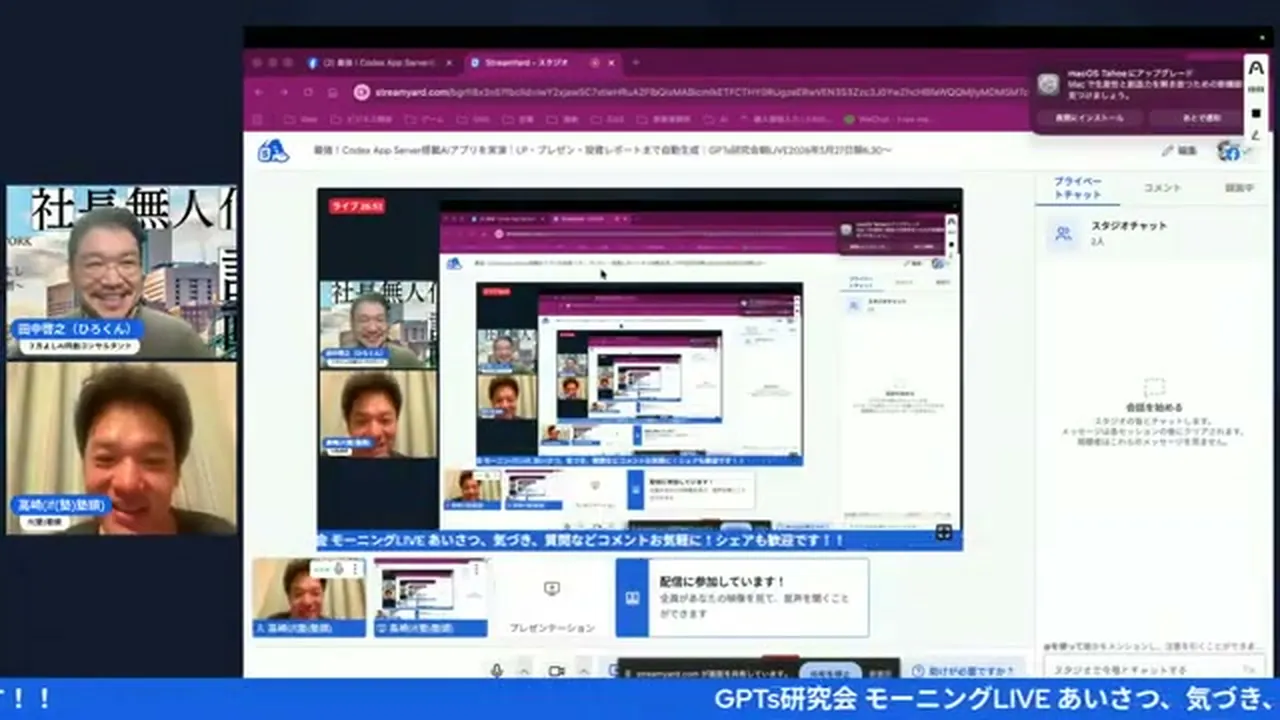Click send icon in chat input
Viewport: 1280px width, 720px height.
coord(1249,669)
